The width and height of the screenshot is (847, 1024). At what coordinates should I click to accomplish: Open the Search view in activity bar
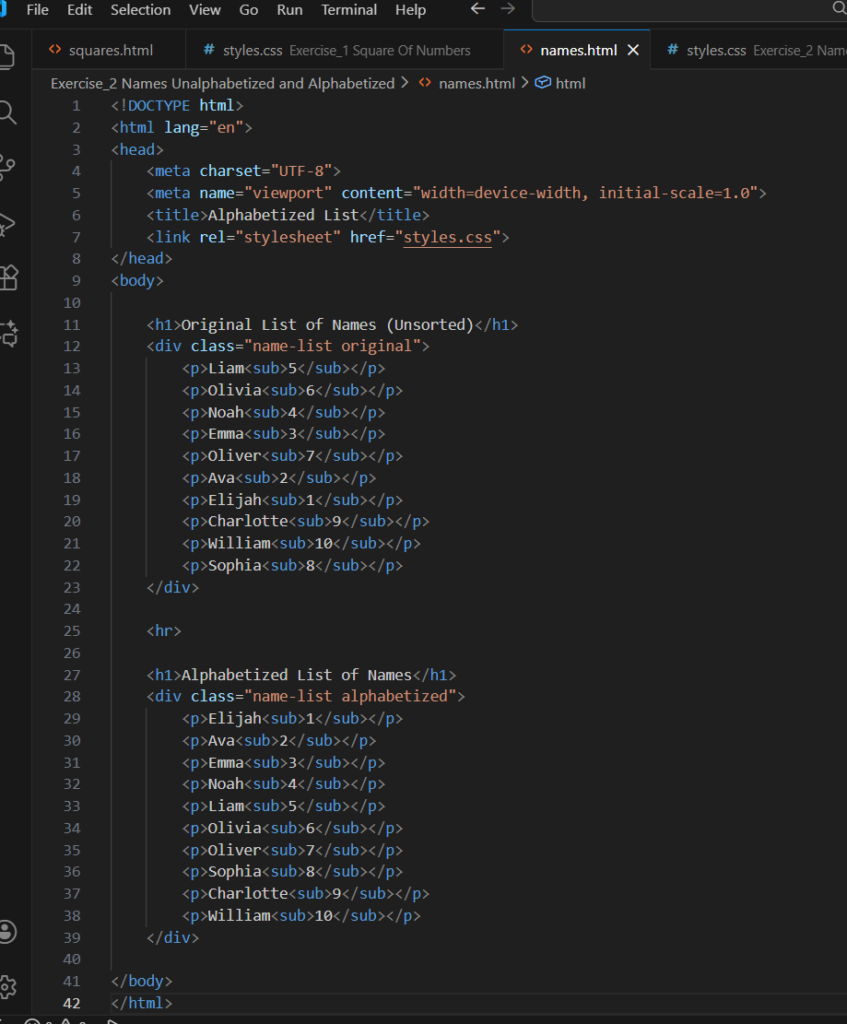8,112
